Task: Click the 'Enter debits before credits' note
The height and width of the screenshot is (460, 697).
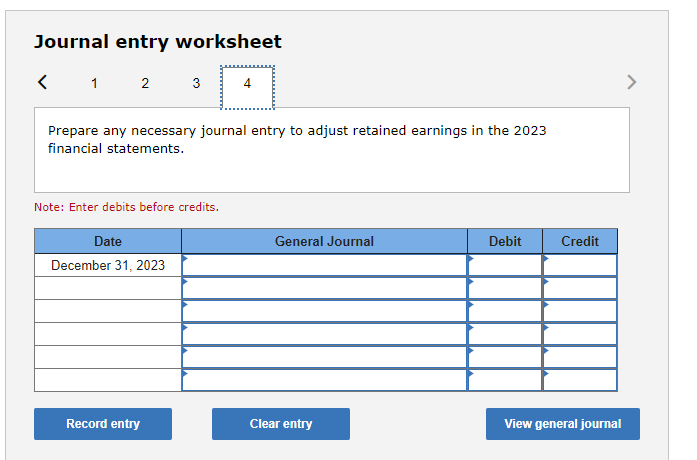Action: click(x=127, y=207)
